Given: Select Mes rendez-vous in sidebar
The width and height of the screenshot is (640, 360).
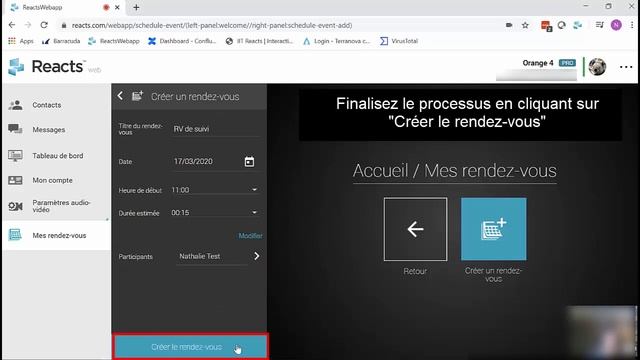Looking at the screenshot, I should coord(56,235).
